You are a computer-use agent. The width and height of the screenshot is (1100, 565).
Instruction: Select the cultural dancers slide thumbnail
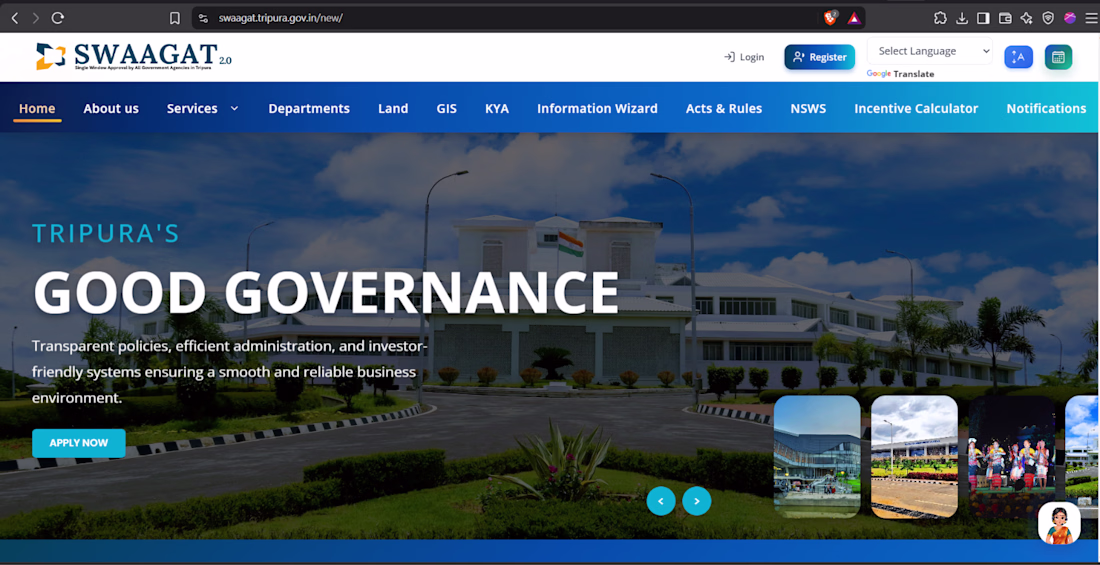point(1012,457)
